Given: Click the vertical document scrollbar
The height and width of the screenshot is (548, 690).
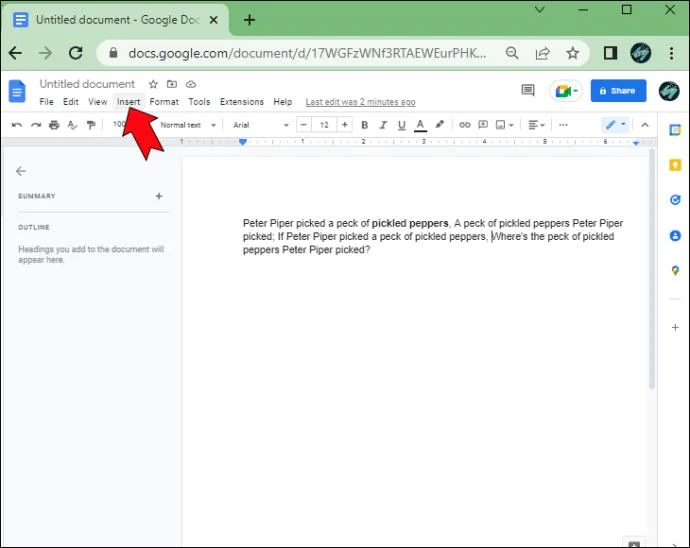Looking at the screenshot, I should (652, 268).
